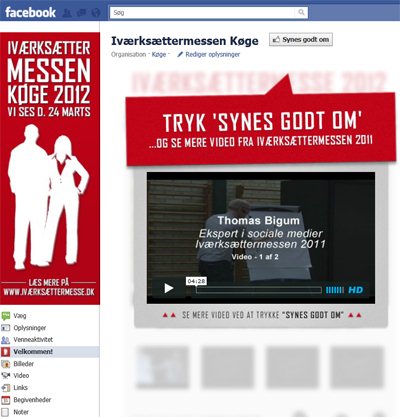This screenshot has height=417, width=400.
Task: Seek in the video progress bar
Action: coord(259,290)
